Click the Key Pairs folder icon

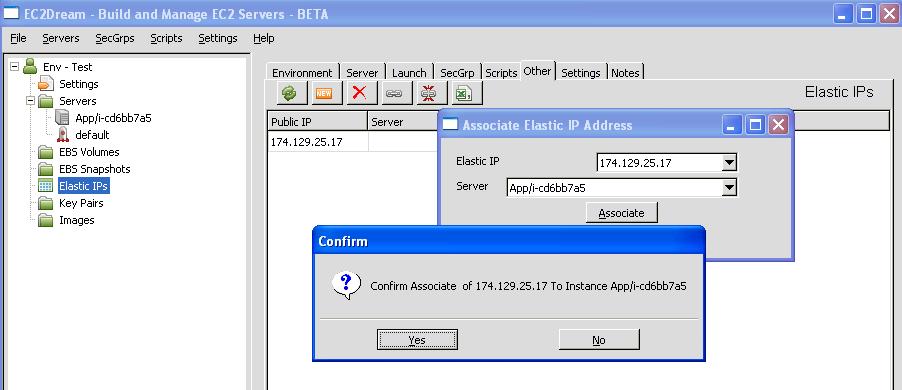click(x=46, y=203)
